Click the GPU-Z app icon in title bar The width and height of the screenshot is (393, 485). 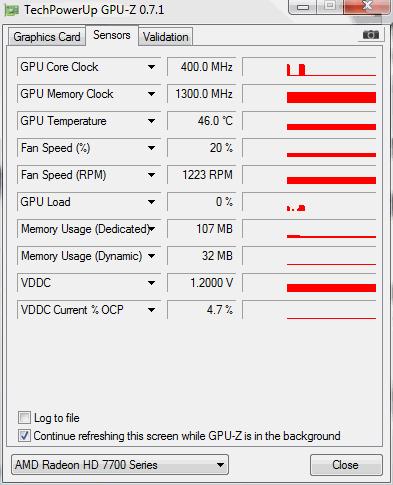[11, 10]
